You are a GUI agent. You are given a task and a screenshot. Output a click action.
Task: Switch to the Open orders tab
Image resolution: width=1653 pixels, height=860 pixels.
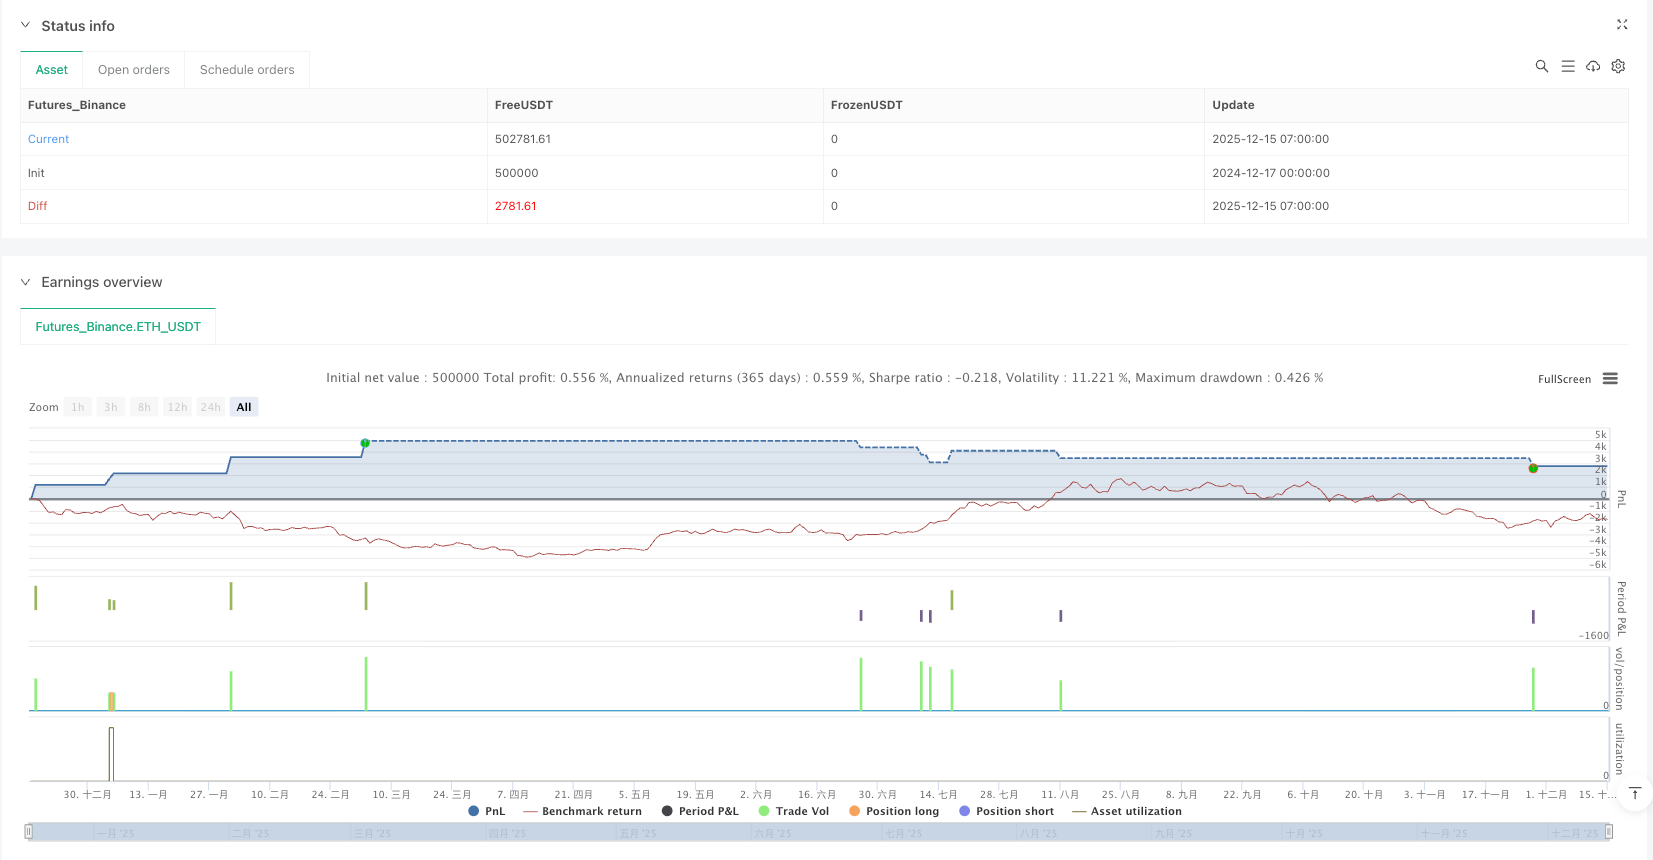pyautogui.click(x=134, y=70)
